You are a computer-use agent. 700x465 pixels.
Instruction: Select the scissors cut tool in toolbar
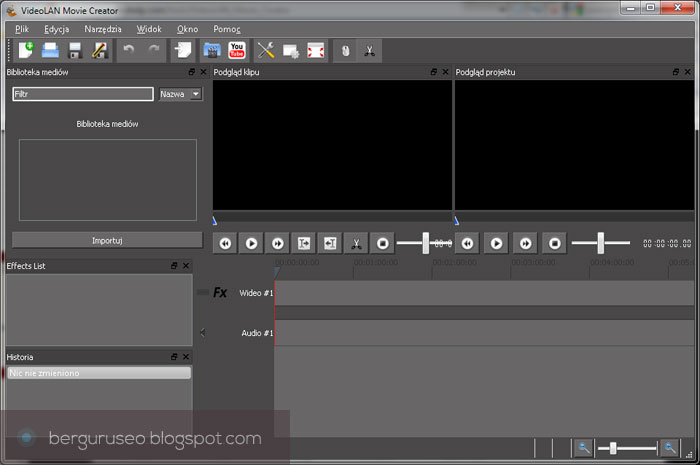[x=370, y=50]
